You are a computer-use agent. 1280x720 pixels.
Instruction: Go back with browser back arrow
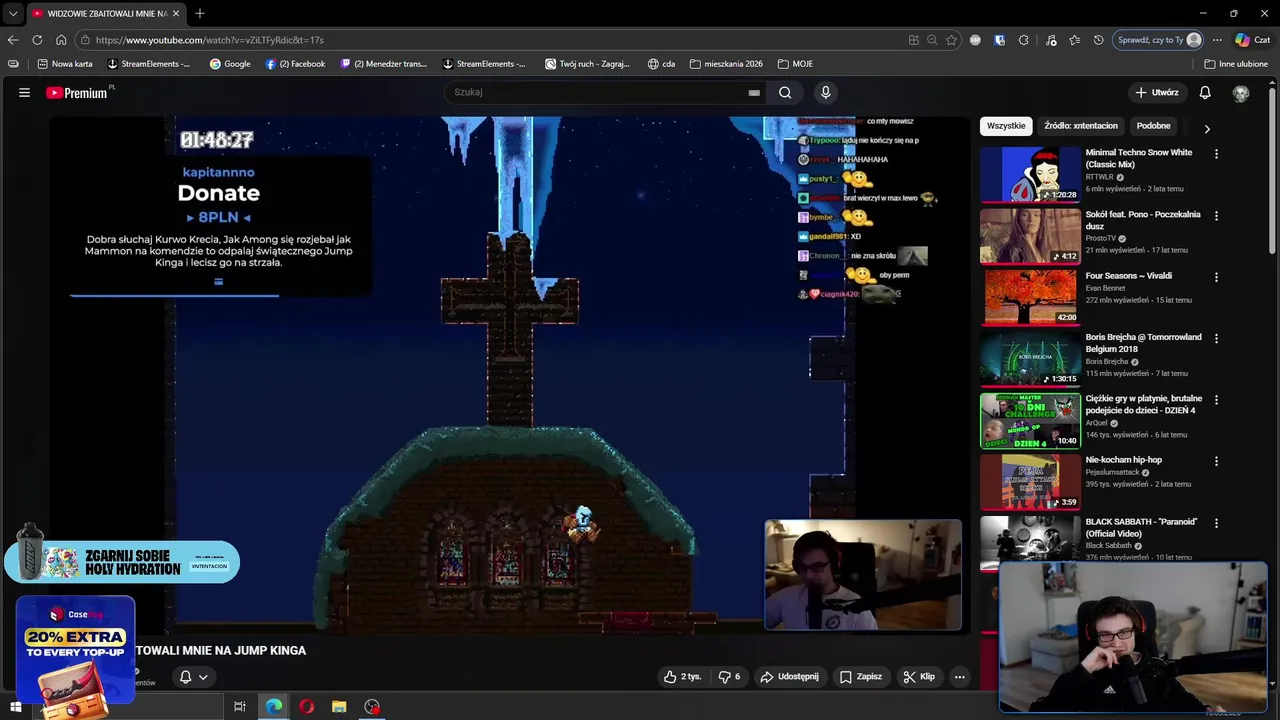(x=13, y=40)
